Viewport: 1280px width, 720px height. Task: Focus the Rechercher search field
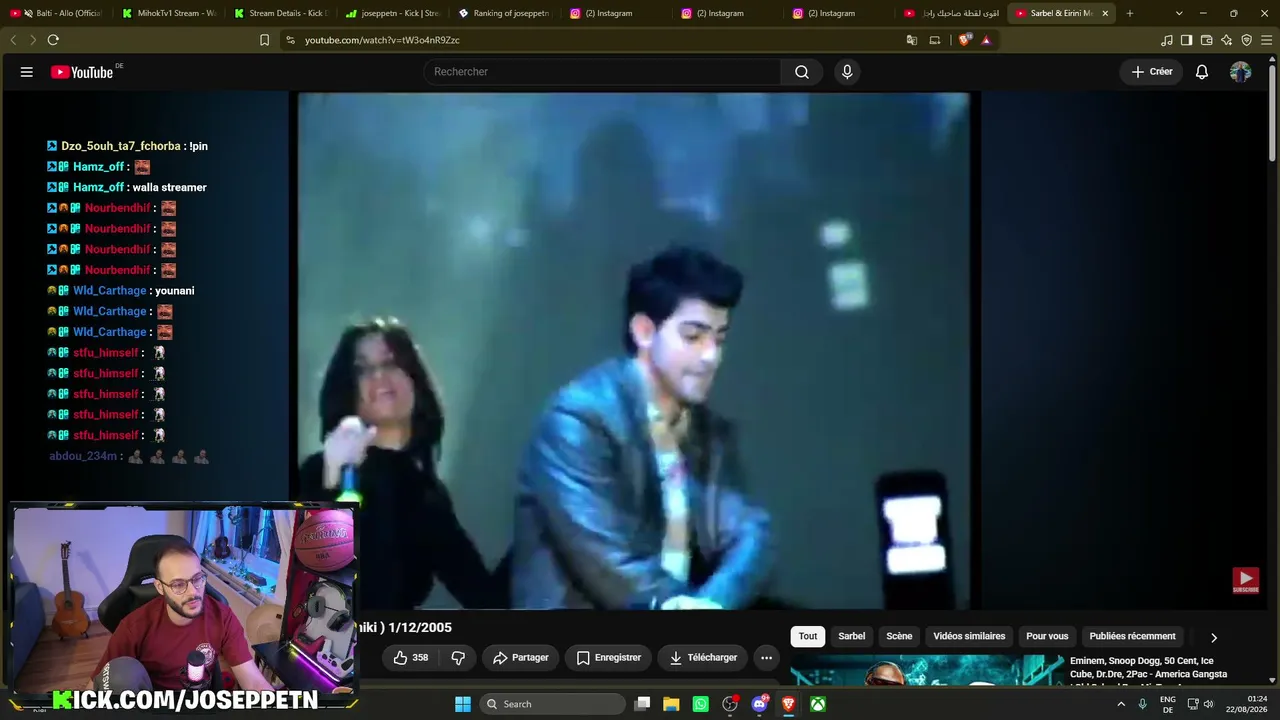click(602, 72)
